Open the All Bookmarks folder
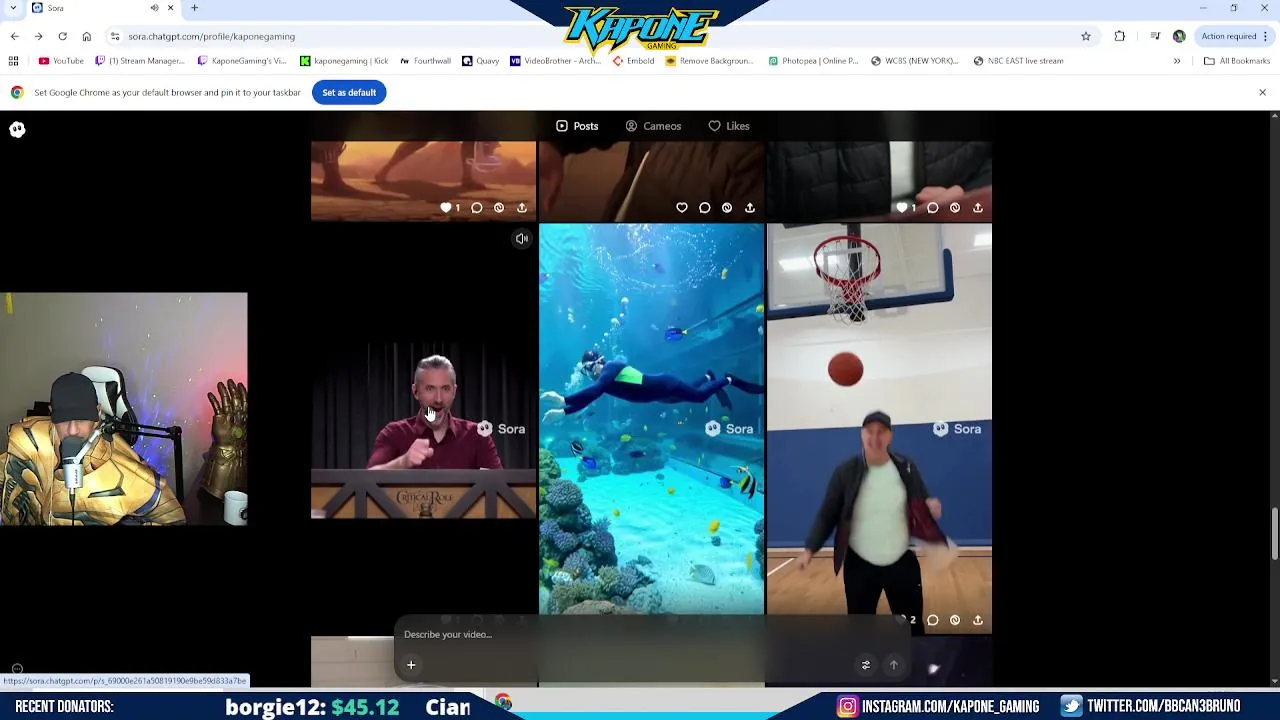The image size is (1280, 720). coord(1237,61)
